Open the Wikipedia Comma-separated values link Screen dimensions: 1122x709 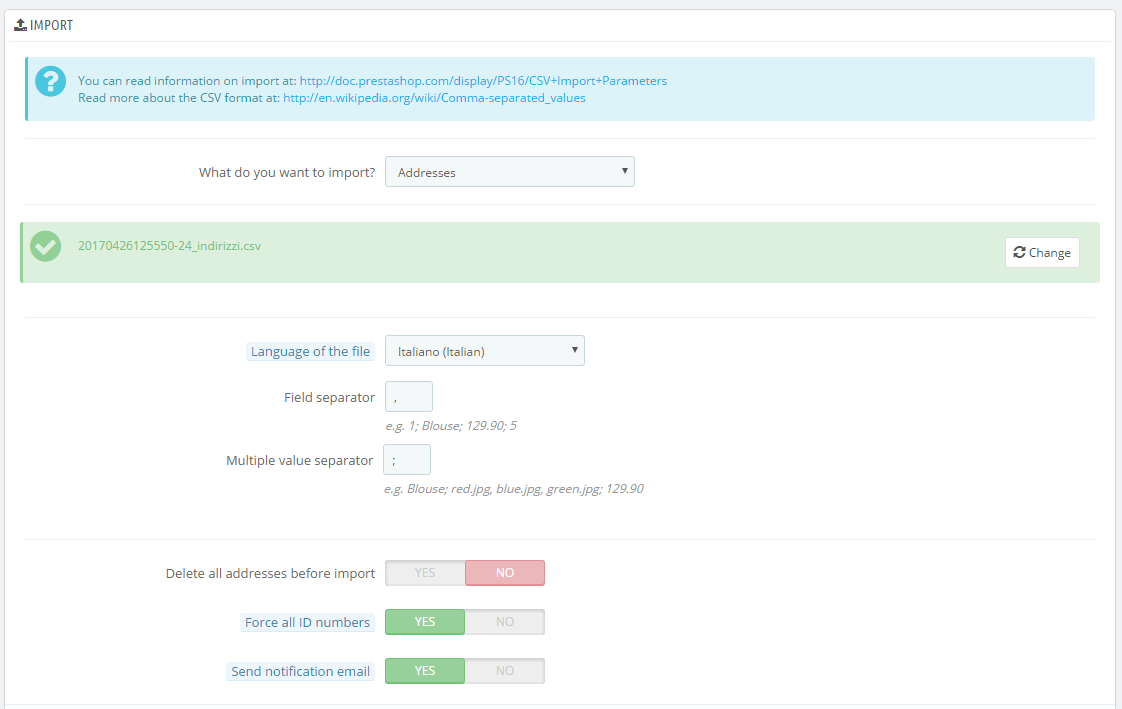434,98
